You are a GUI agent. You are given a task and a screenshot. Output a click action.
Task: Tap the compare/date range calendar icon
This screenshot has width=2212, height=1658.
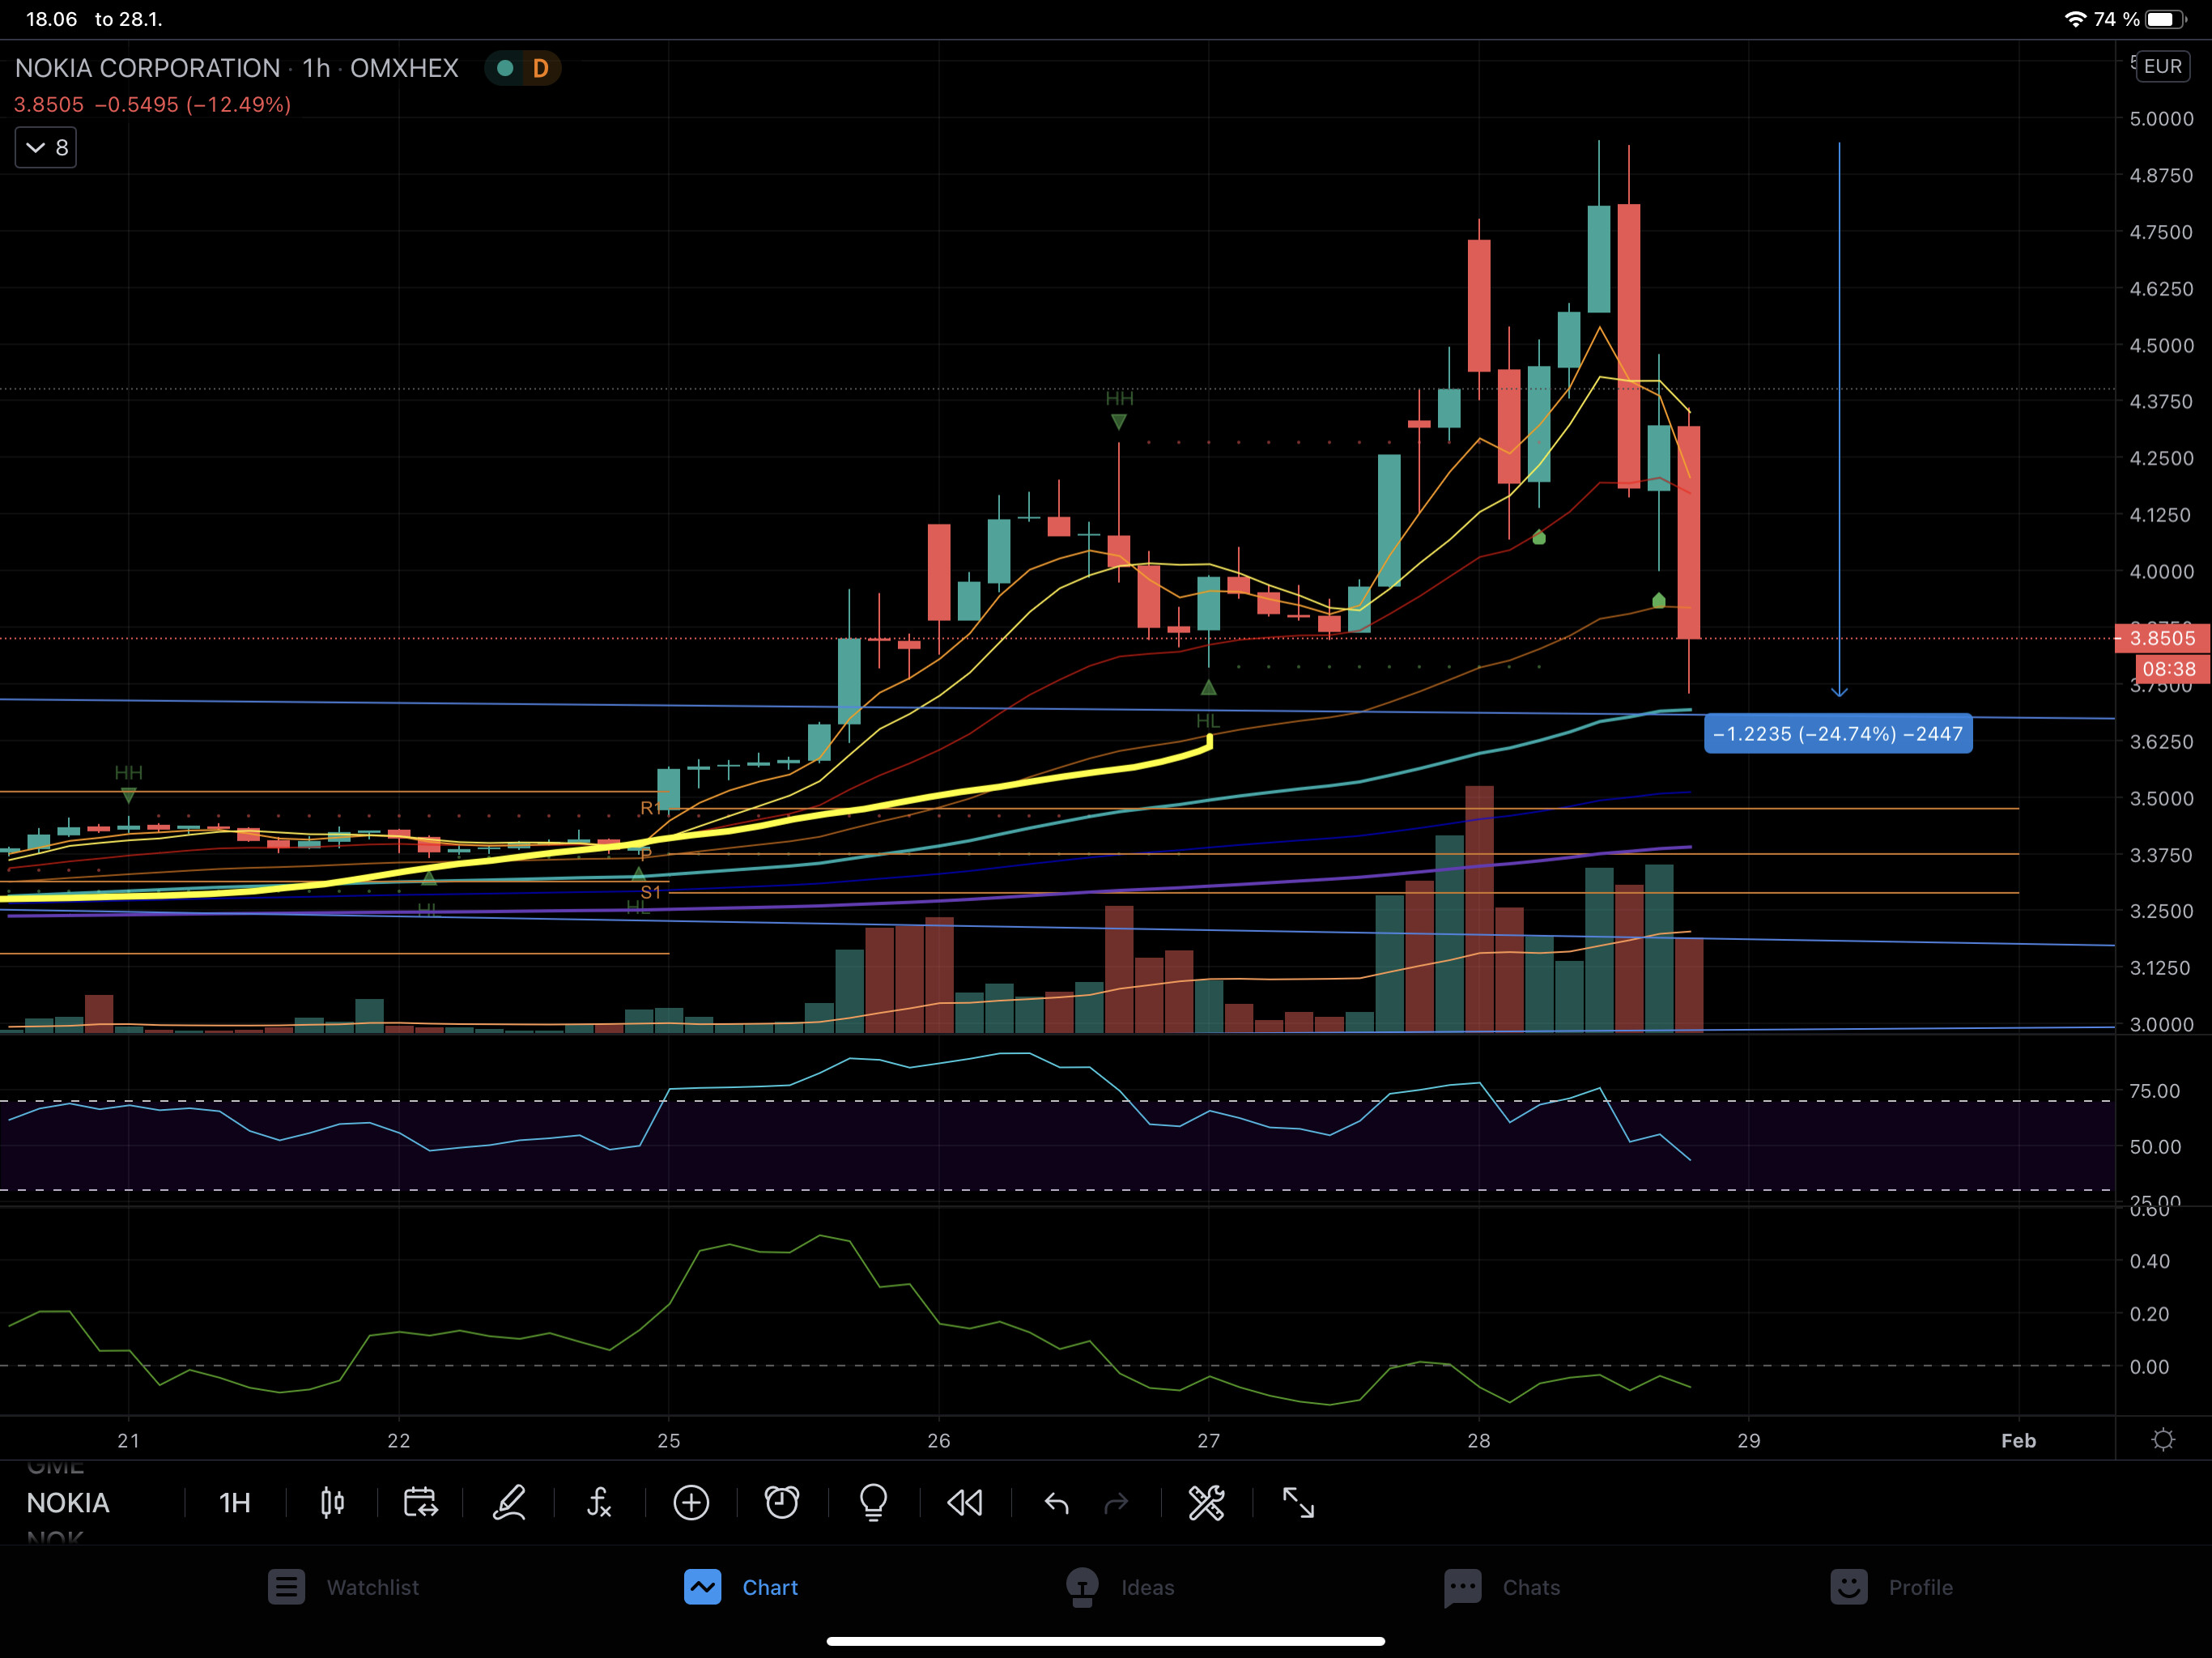(420, 1502)
